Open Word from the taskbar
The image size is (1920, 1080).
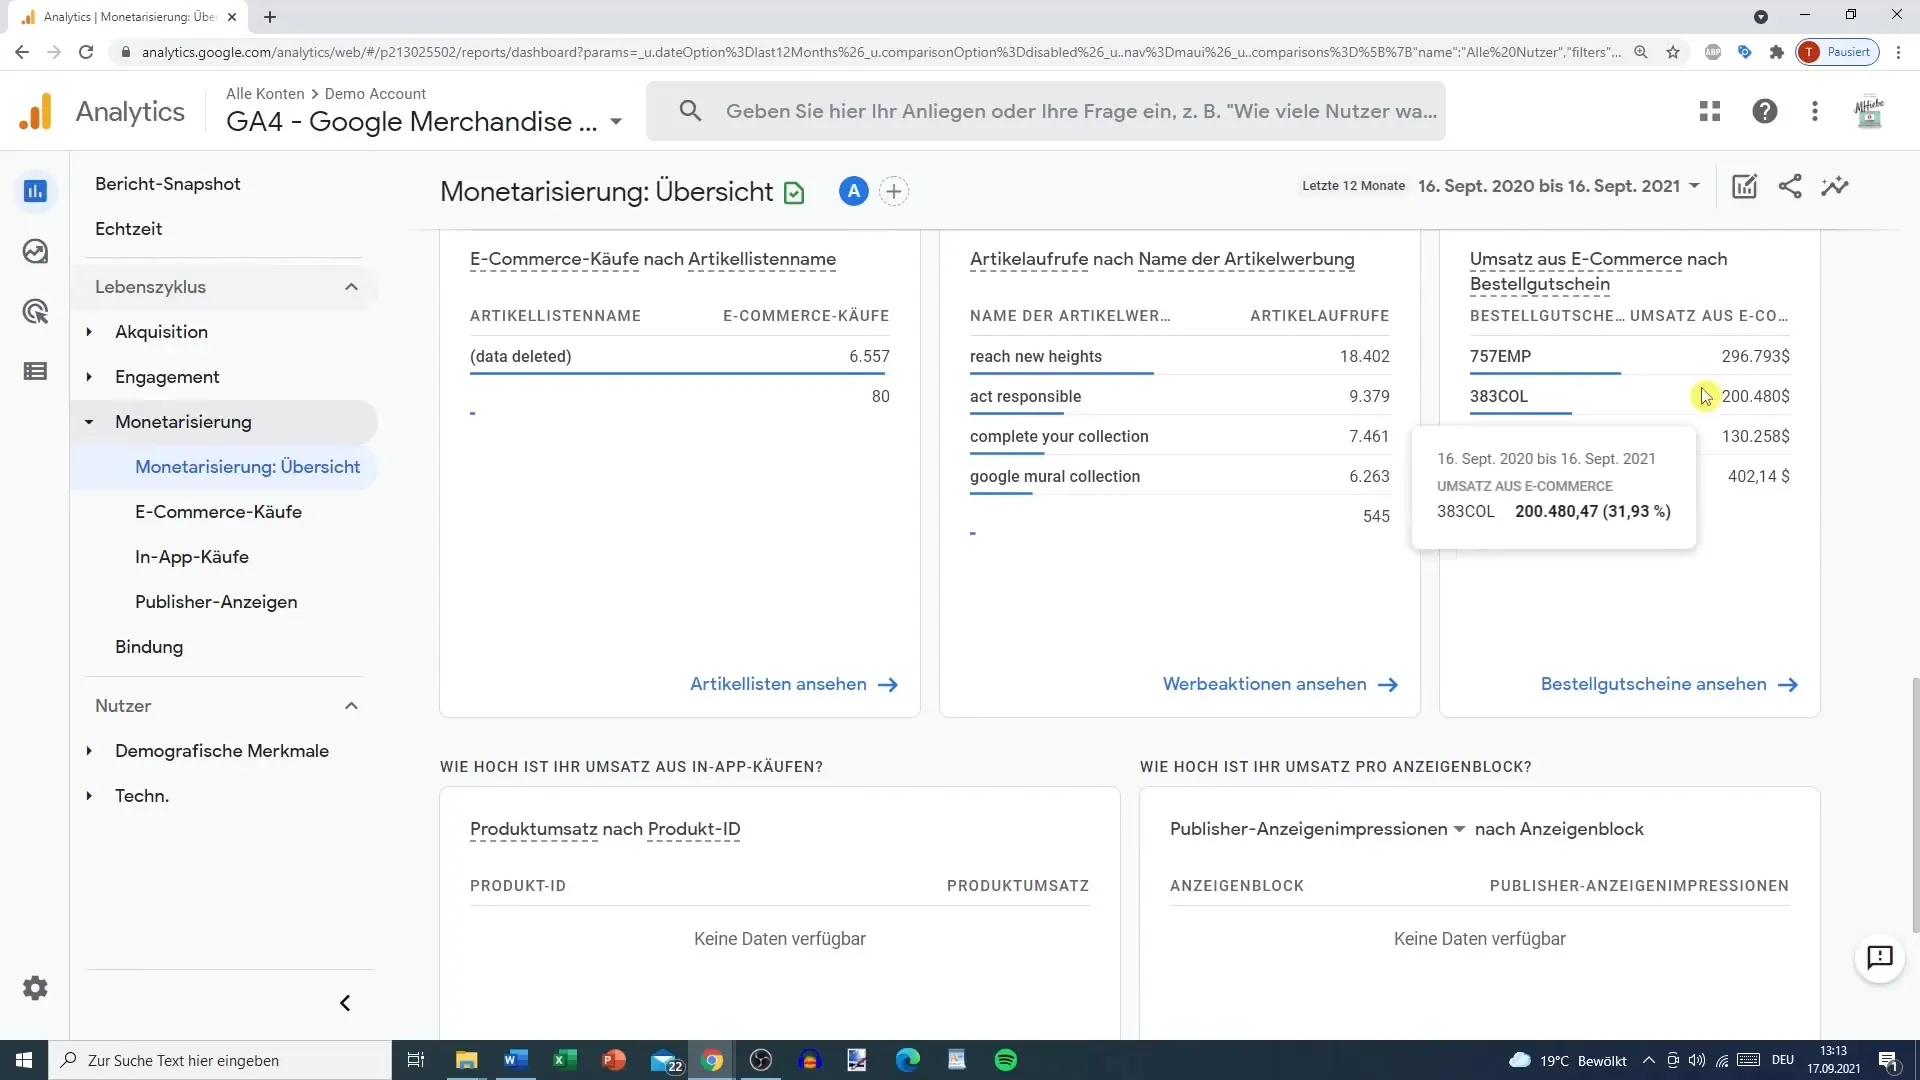pyautogui.click(x=516, y=1060)
